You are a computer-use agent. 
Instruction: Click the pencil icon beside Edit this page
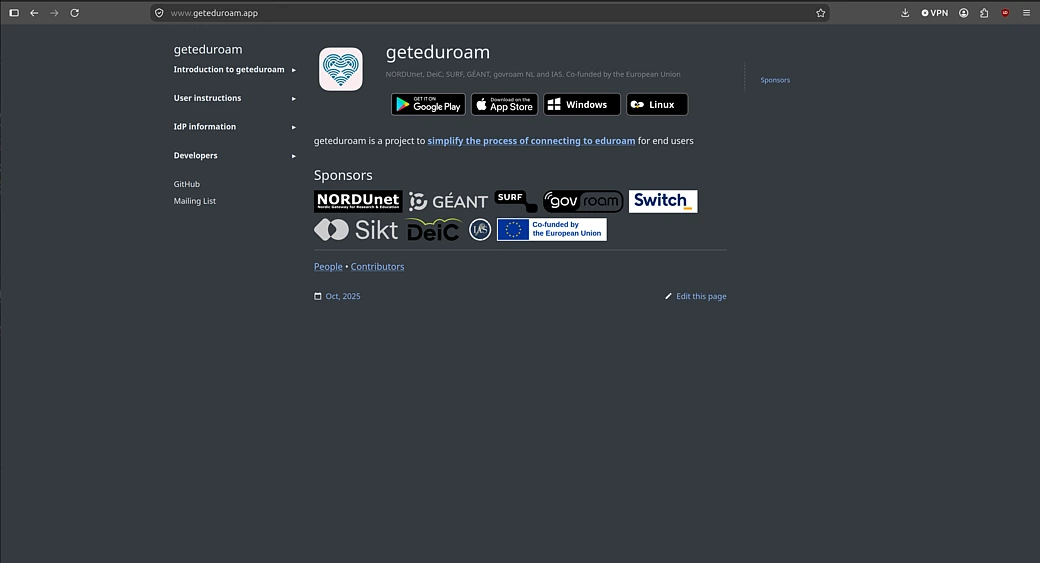coord(669,296)
